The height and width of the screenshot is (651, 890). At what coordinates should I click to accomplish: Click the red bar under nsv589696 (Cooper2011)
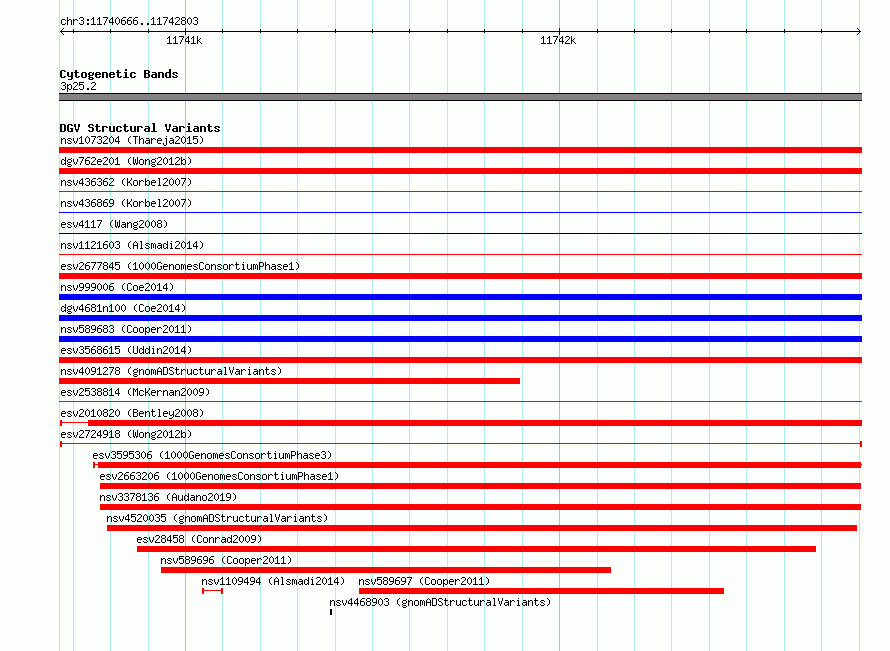(x=386, y=570)
